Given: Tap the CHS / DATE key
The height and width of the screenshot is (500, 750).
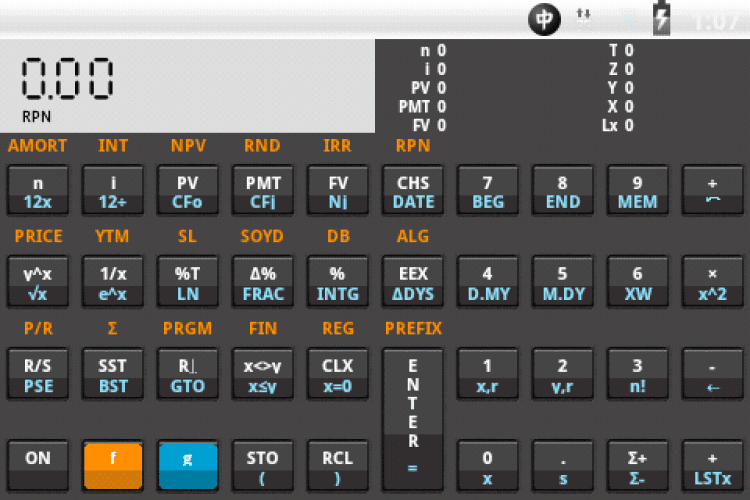Looking at the screenshot, I should [413, 190].
